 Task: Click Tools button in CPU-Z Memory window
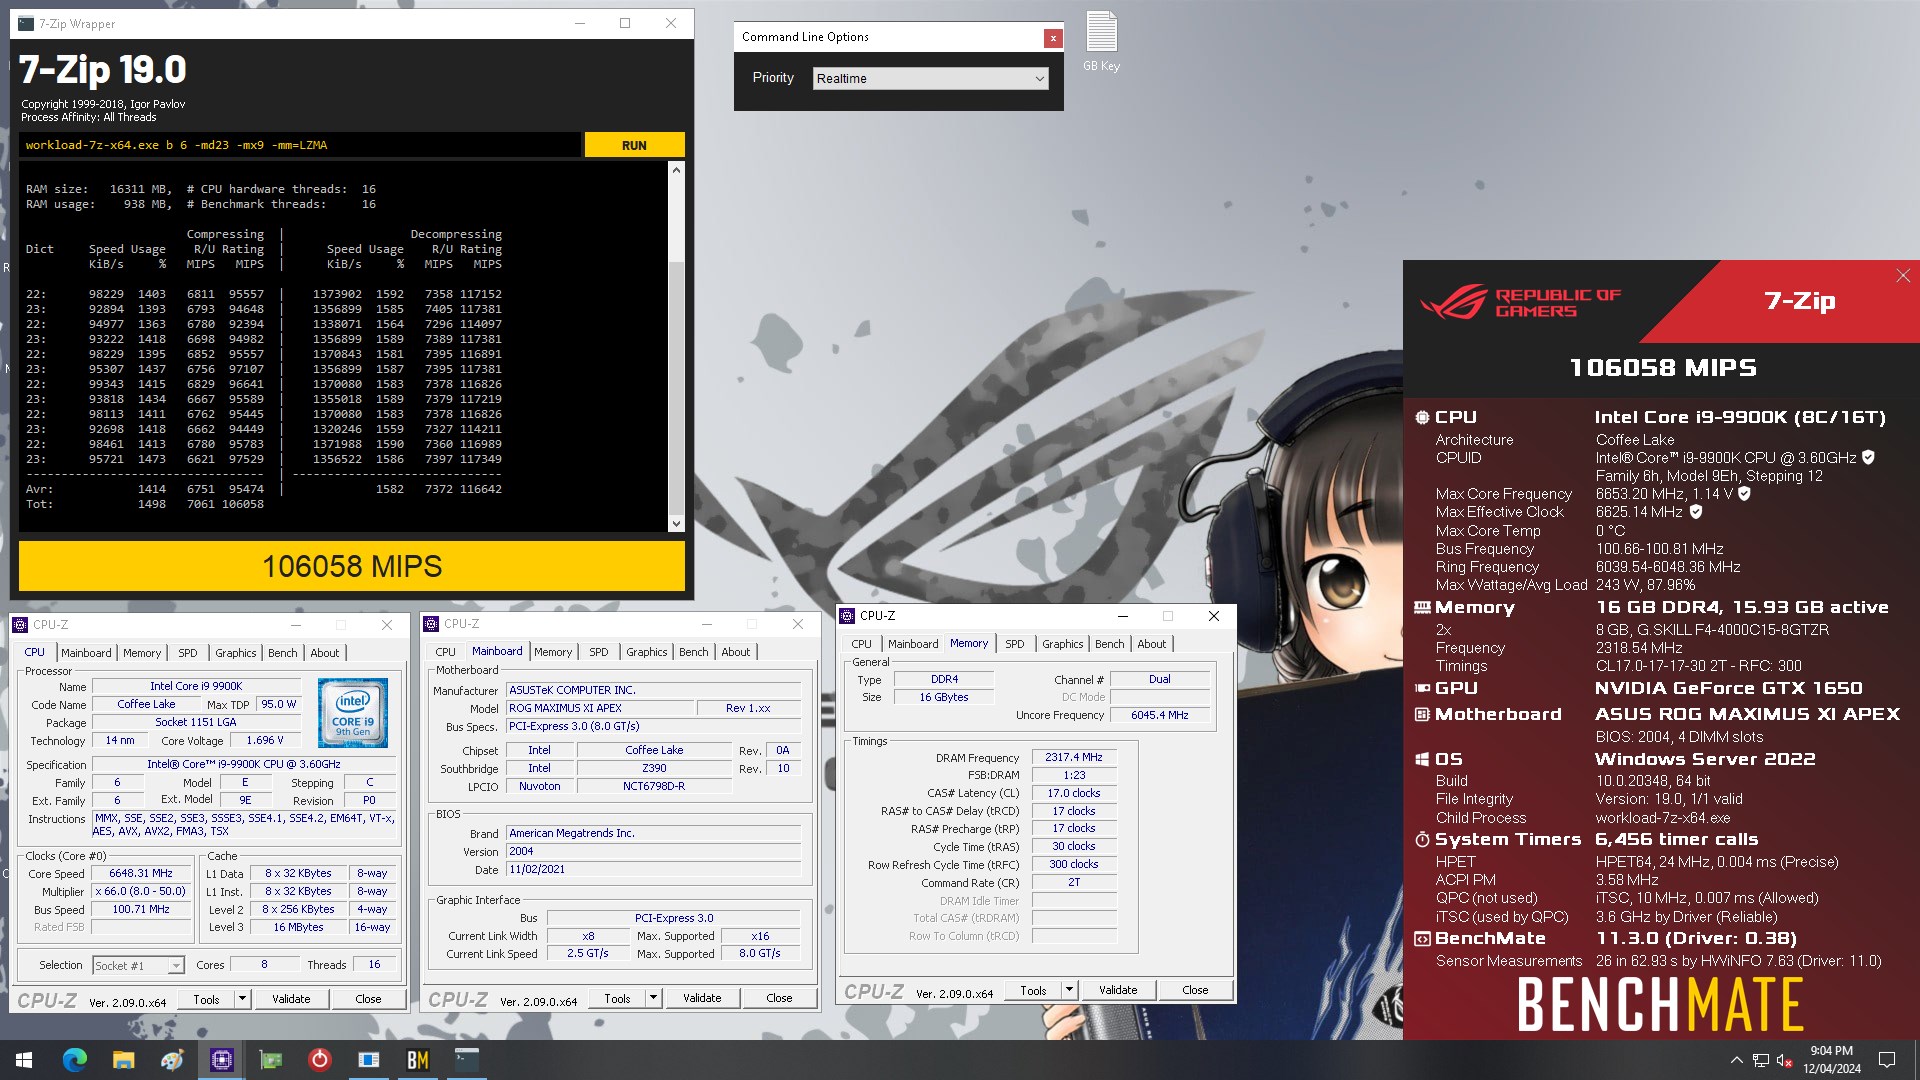[x=1033, y=990]
